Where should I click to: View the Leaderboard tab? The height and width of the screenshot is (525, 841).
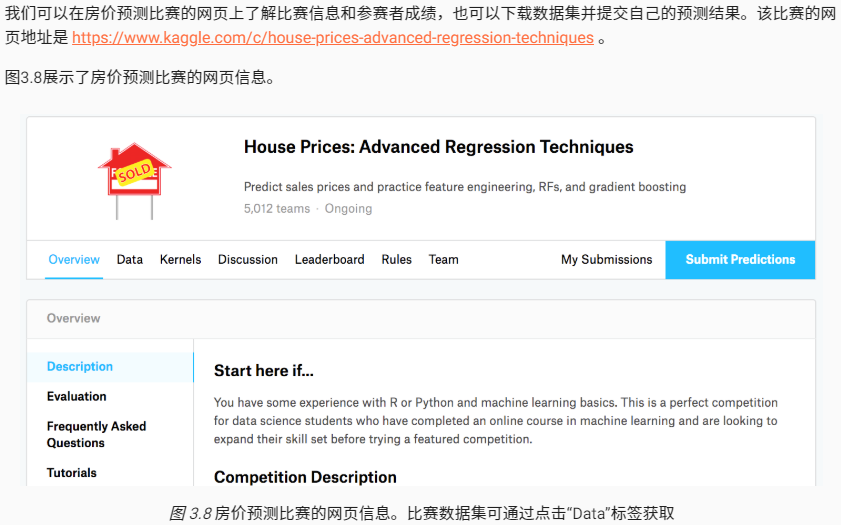pyautogui.click(x=329, y=260)
